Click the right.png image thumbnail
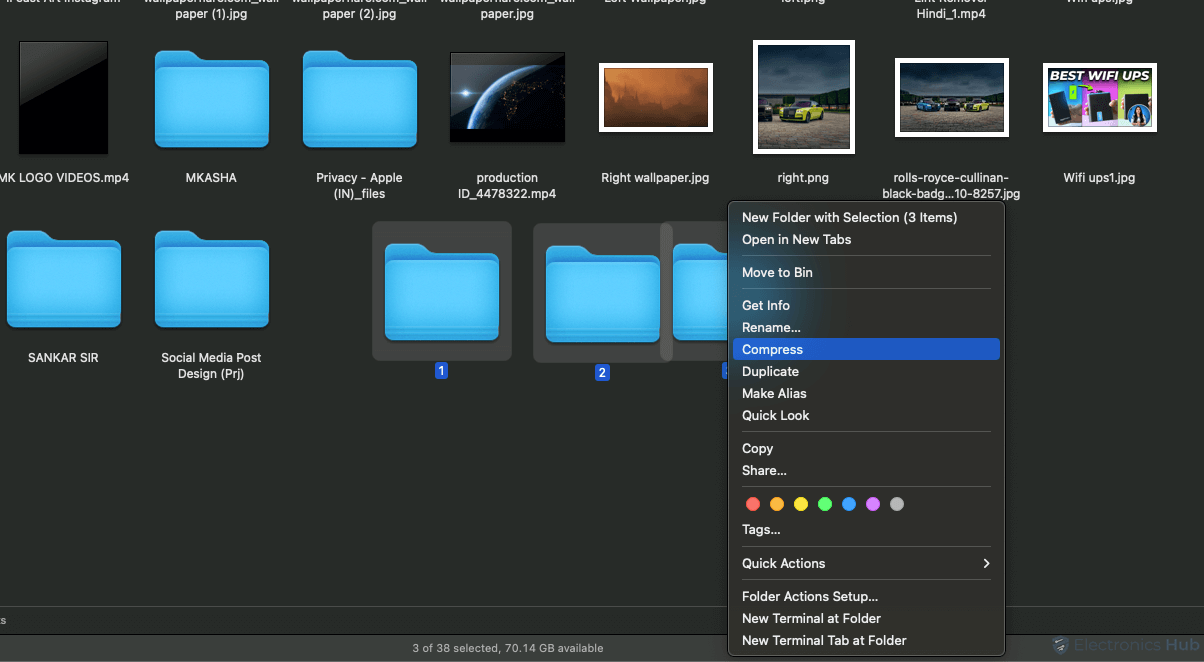The image size is (1204, 662). click(x=803, y=97)
